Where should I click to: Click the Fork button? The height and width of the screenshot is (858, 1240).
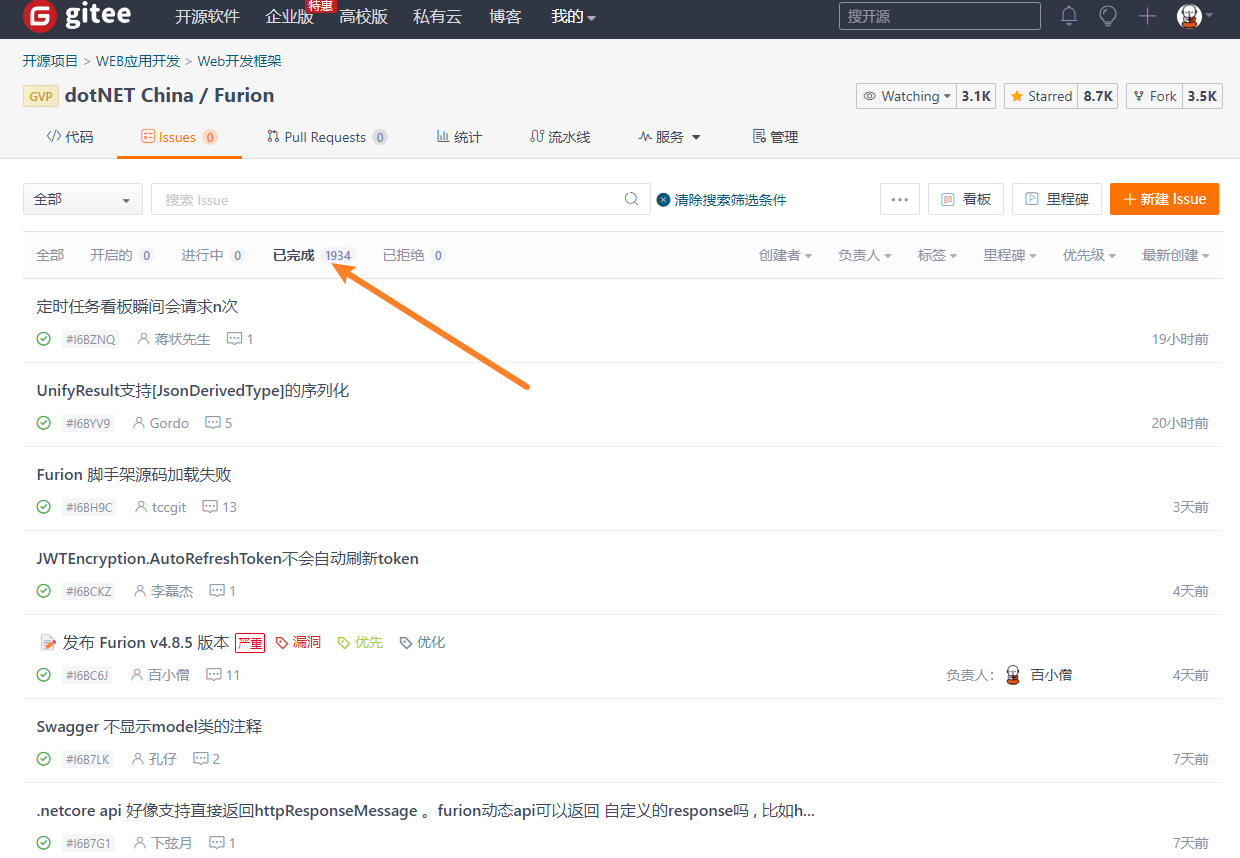1155,96
